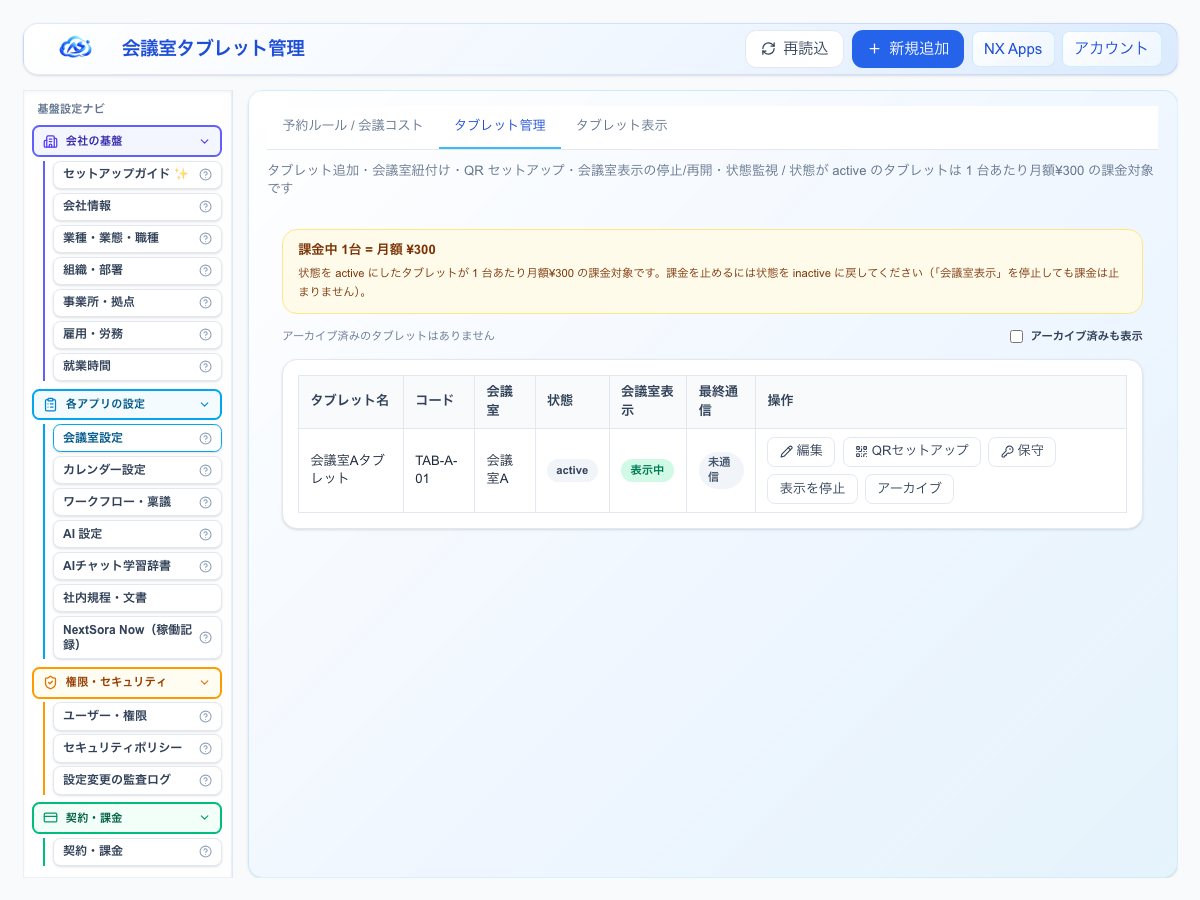Click help icon beside 設定変更の監査ログ
This screenshot has height=900, width=1200.
pyautogui.click(x=205, y=780)
